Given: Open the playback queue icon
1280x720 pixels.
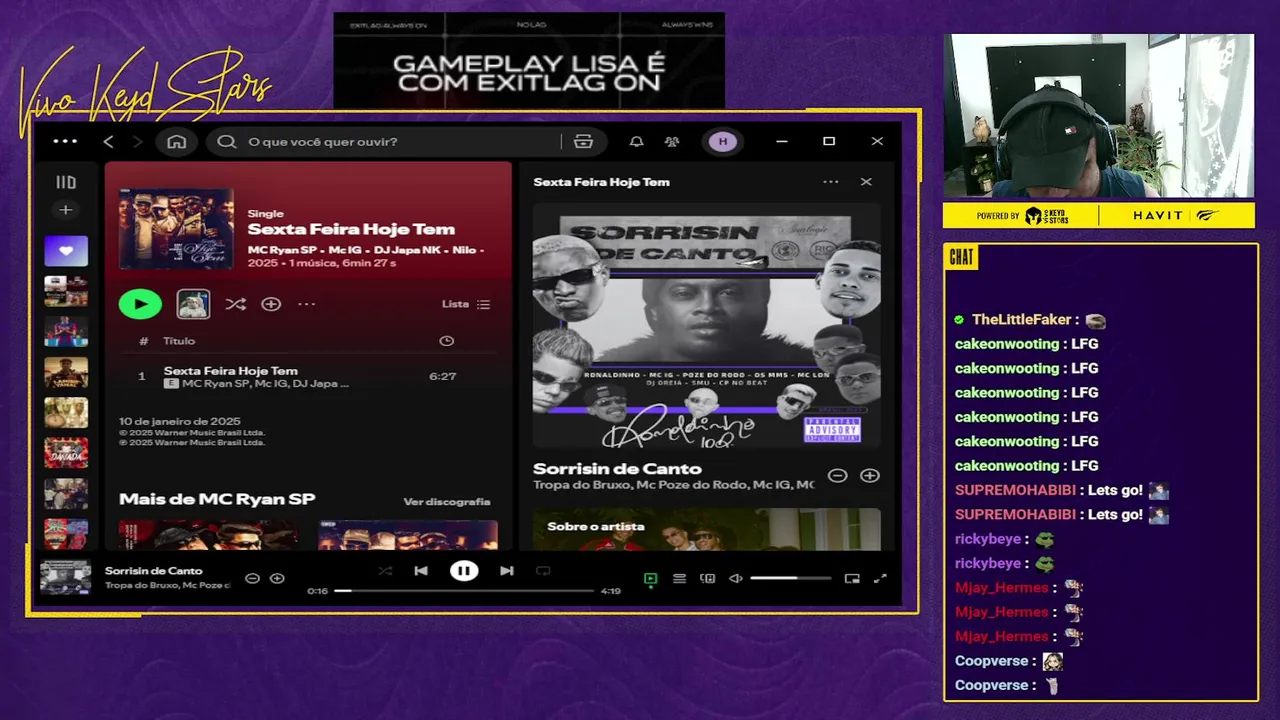Looking at the screenshot, I should [679, 578].
